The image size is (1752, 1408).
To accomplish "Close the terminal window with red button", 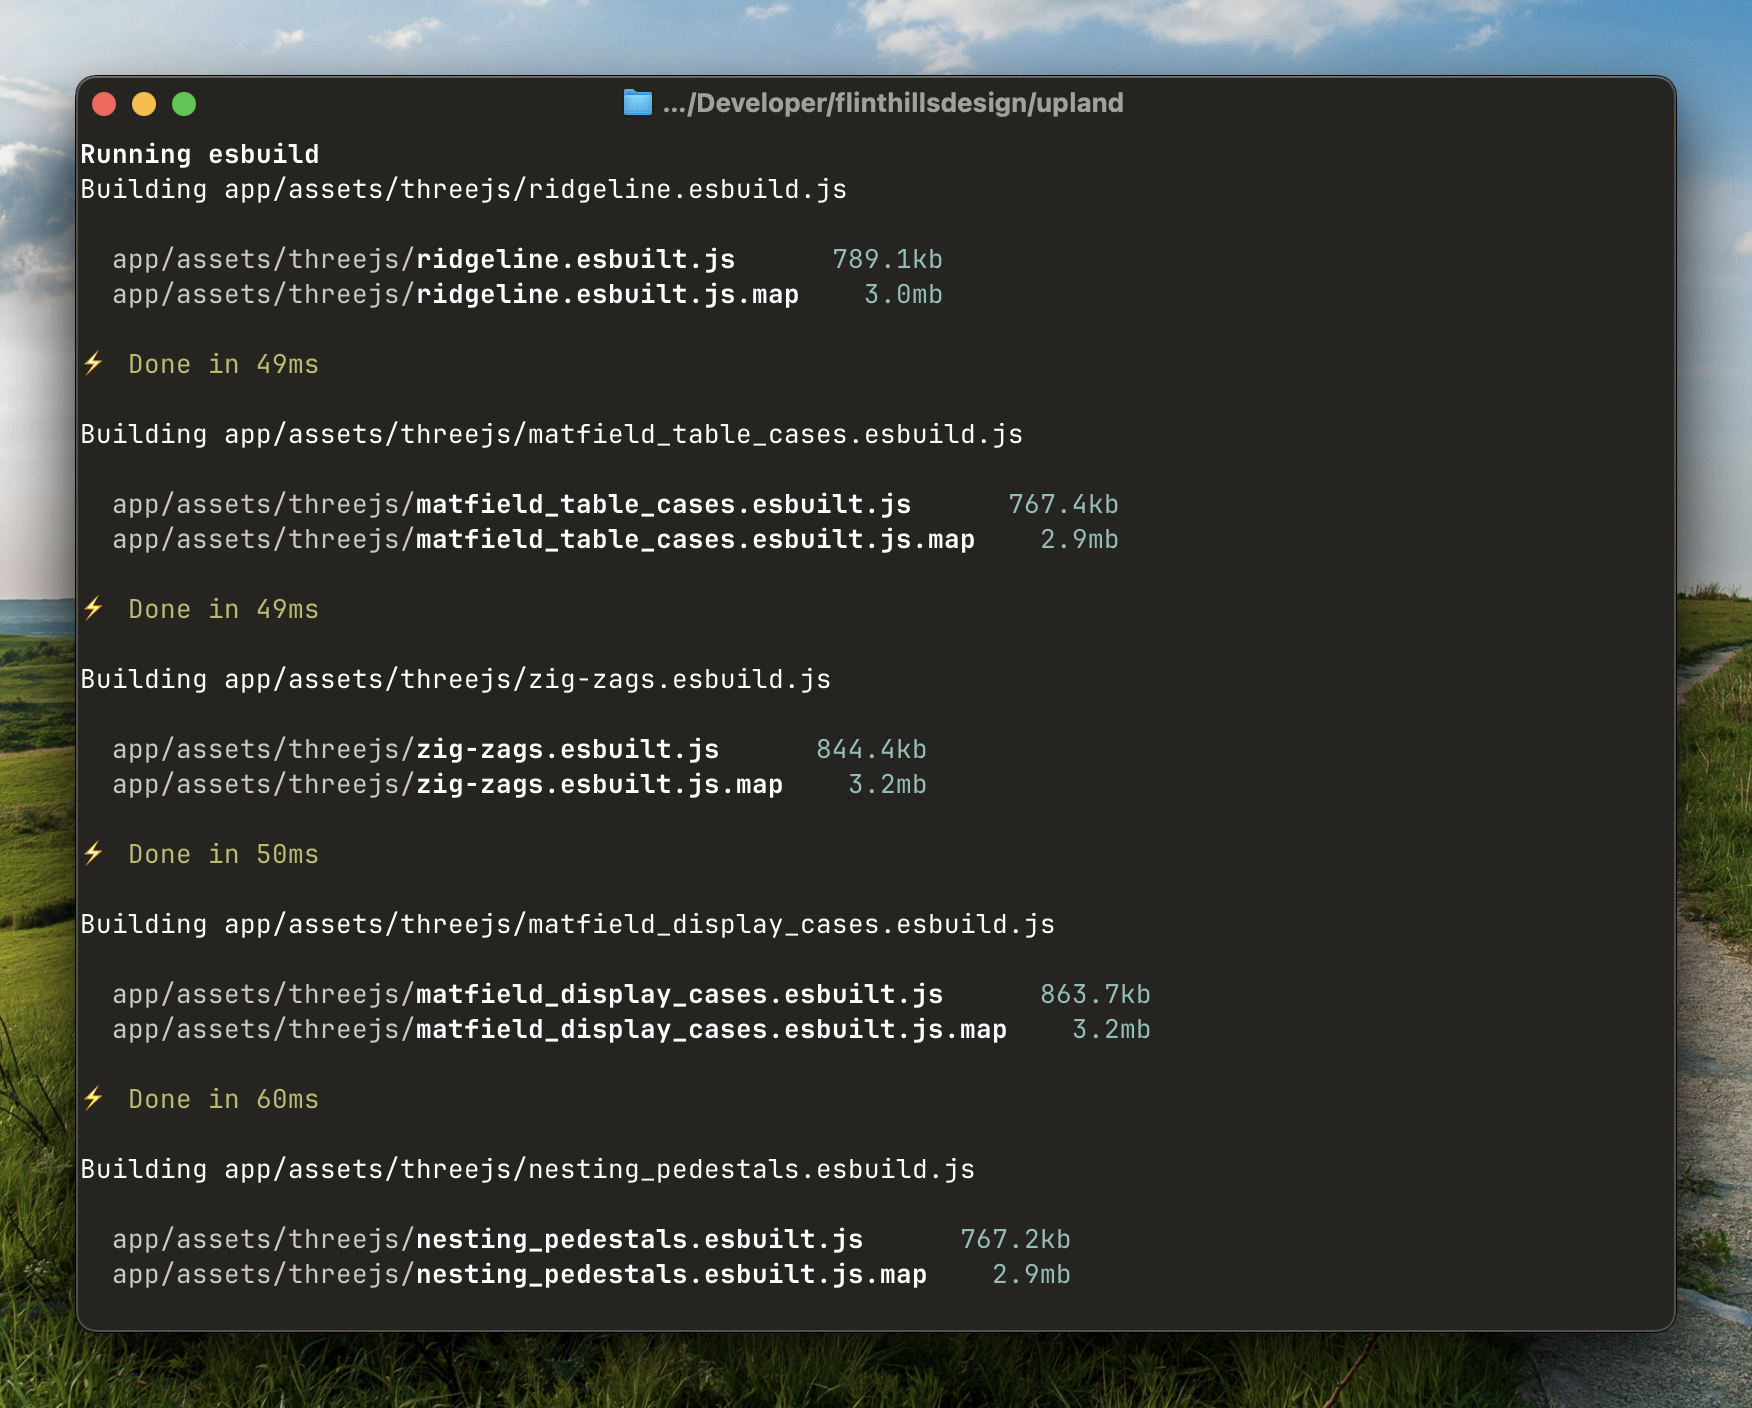I will coord(104,104).
